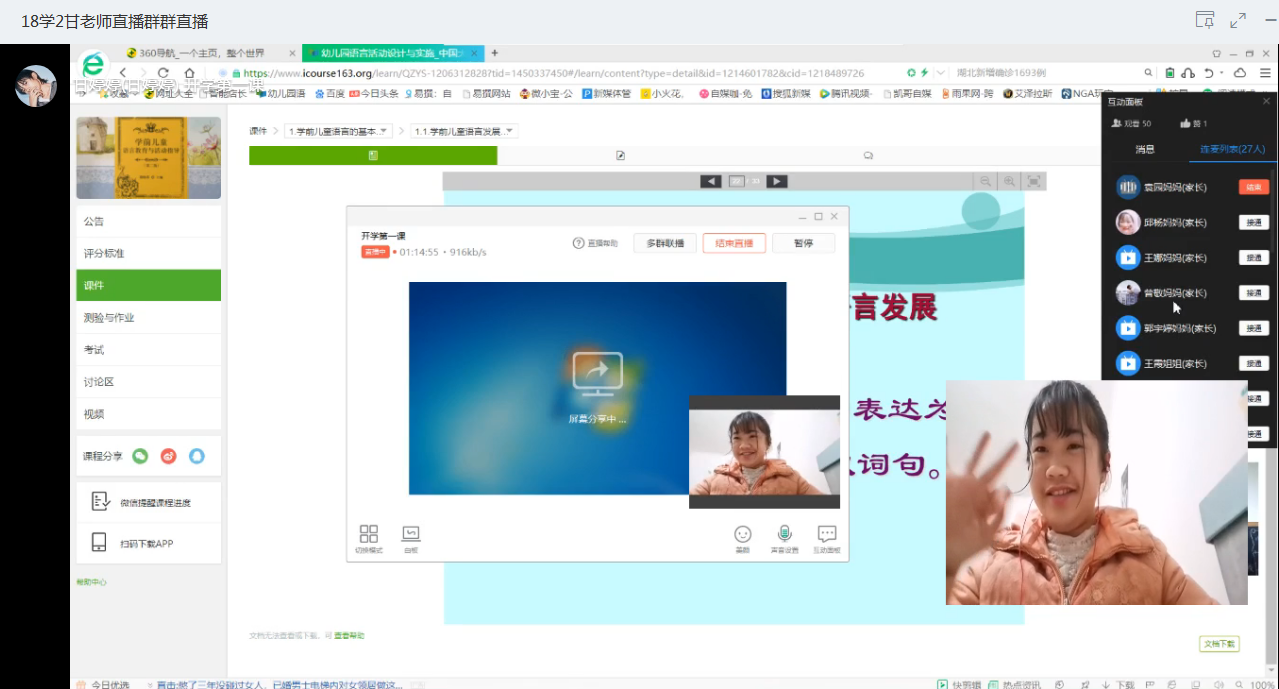Click 暂停 pause button
The height and width of the screenshot is (689, 1279).
click(803, 243)
